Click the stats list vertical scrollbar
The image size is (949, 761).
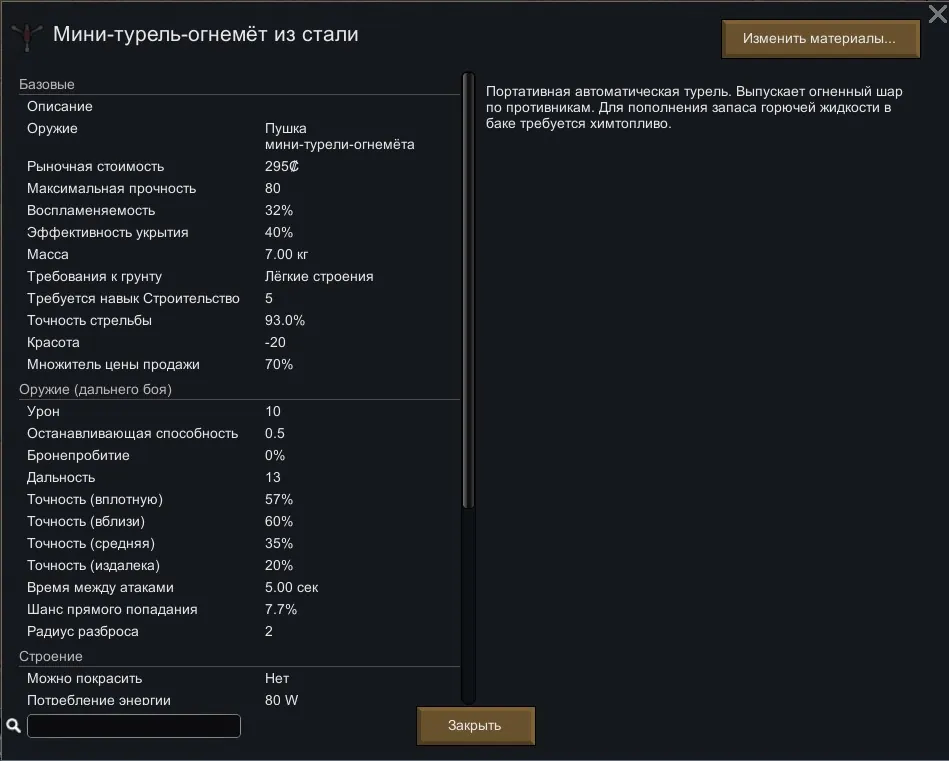click(467, 290)
